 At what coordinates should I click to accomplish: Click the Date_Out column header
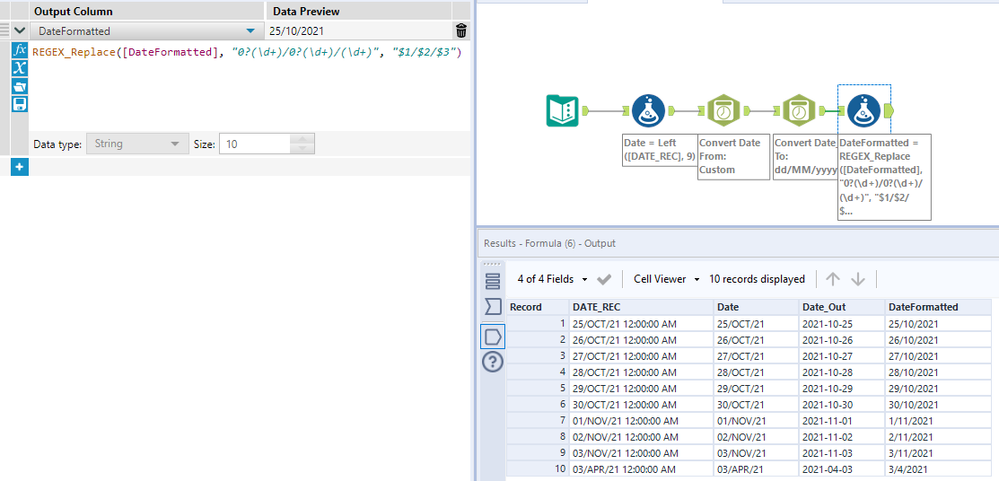click(841, 307)
